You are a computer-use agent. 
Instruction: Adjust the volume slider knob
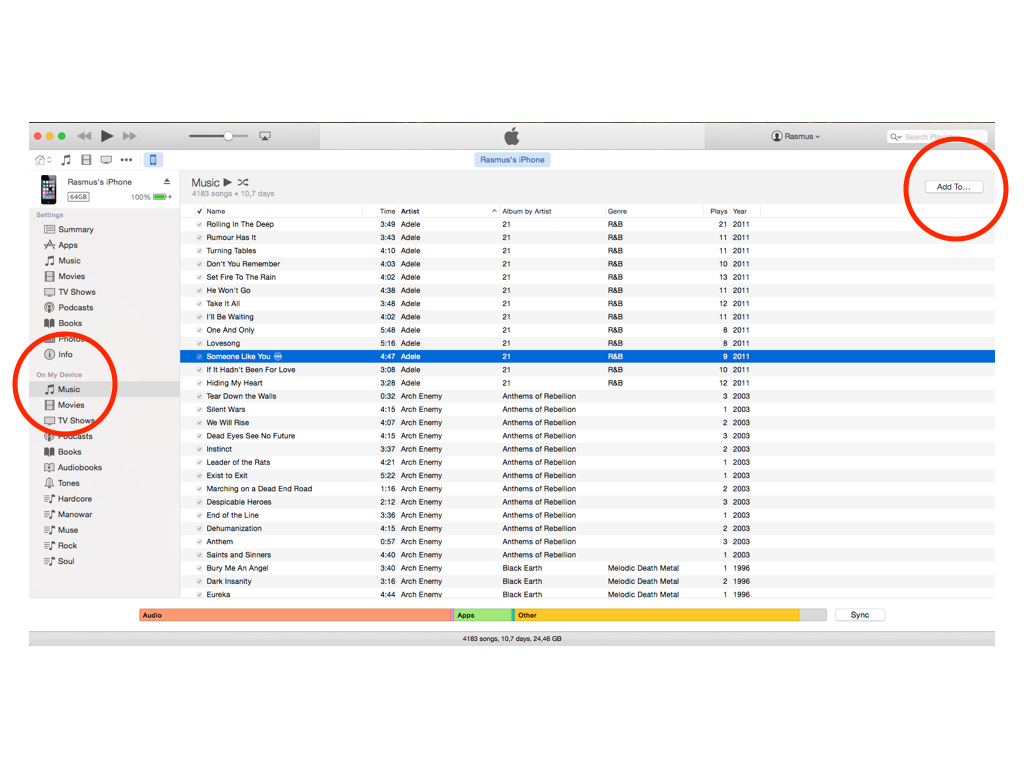point(228,136)
